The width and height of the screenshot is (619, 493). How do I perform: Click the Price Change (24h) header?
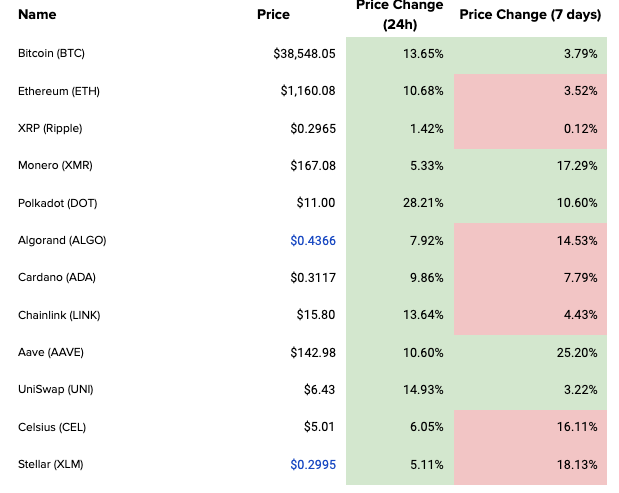[x=399, y=15]
